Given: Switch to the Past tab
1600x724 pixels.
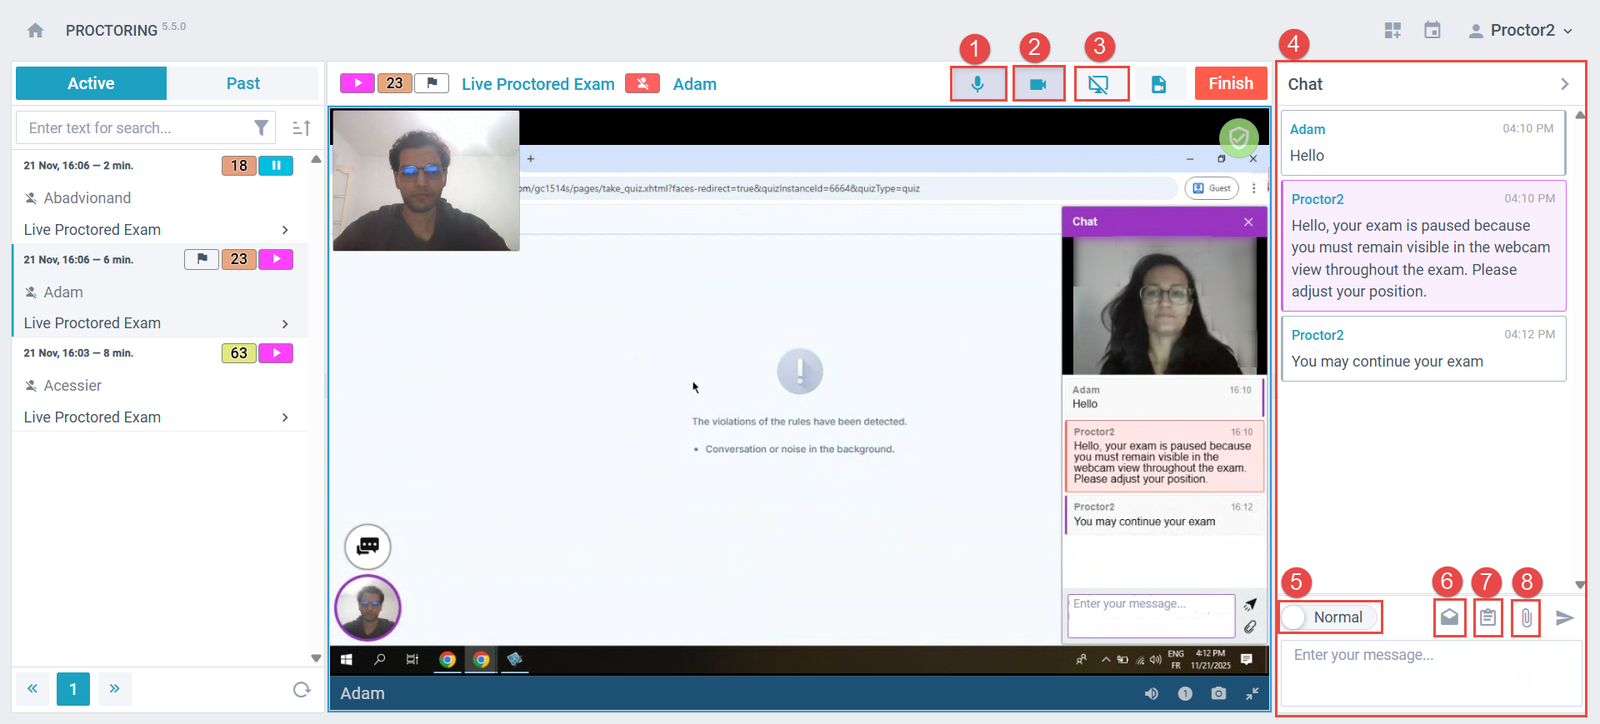Looking at the screenshot, I should (x=242, y=84).
